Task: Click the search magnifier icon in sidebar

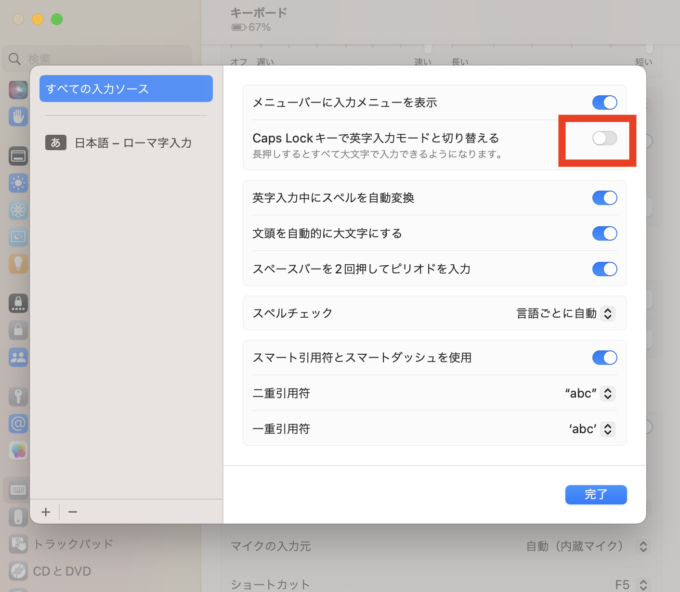Action: pyautogui.click(x=15, y=59)
